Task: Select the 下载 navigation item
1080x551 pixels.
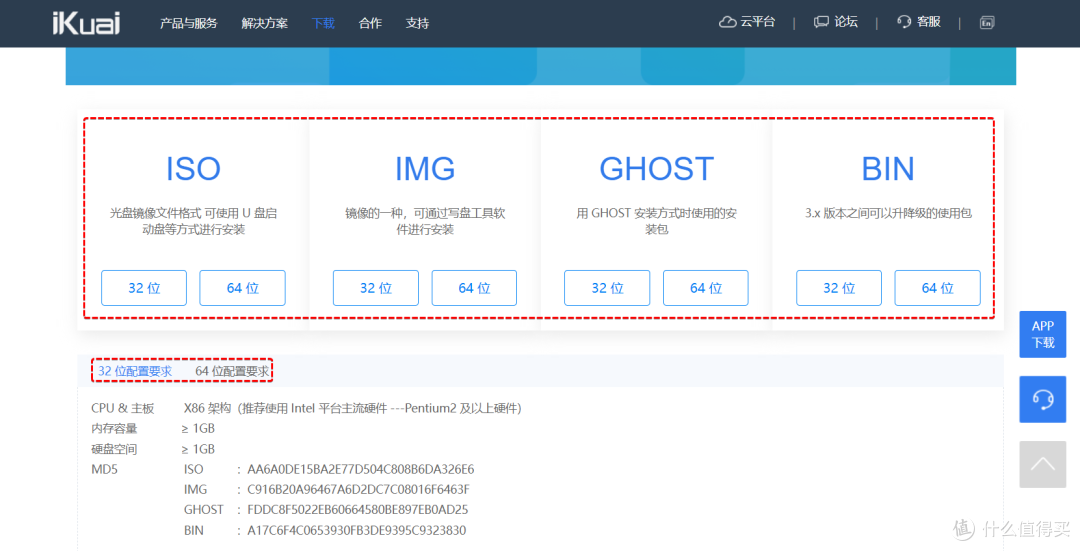Action: 323,23
